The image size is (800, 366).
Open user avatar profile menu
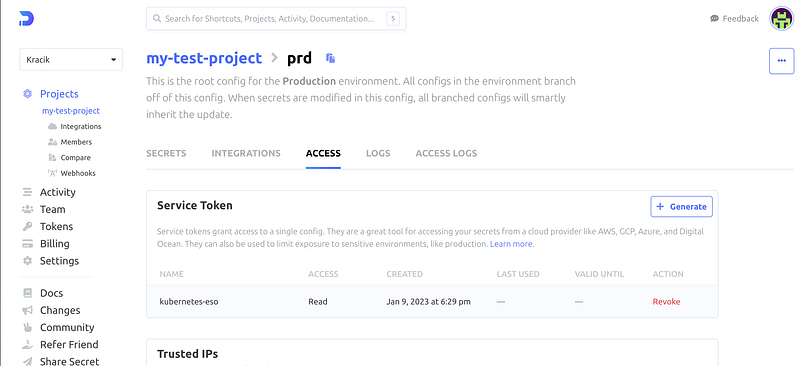point(781,19)
